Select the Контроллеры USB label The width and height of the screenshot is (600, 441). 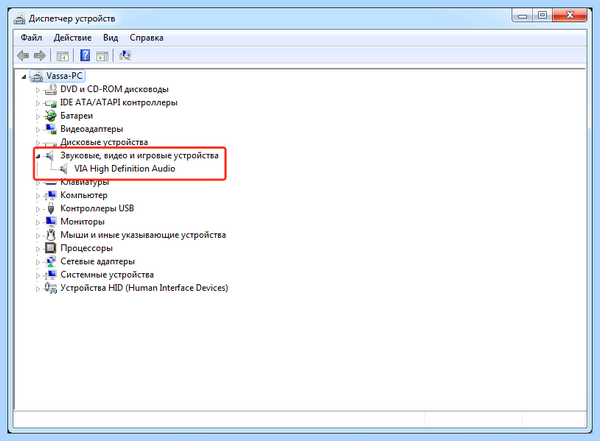(x=97, y=208)
